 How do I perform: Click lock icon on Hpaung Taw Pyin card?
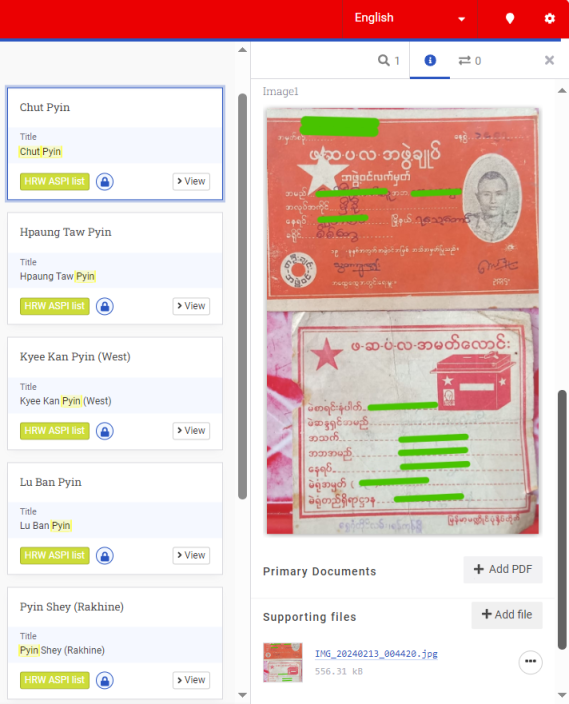coord(105,307)
